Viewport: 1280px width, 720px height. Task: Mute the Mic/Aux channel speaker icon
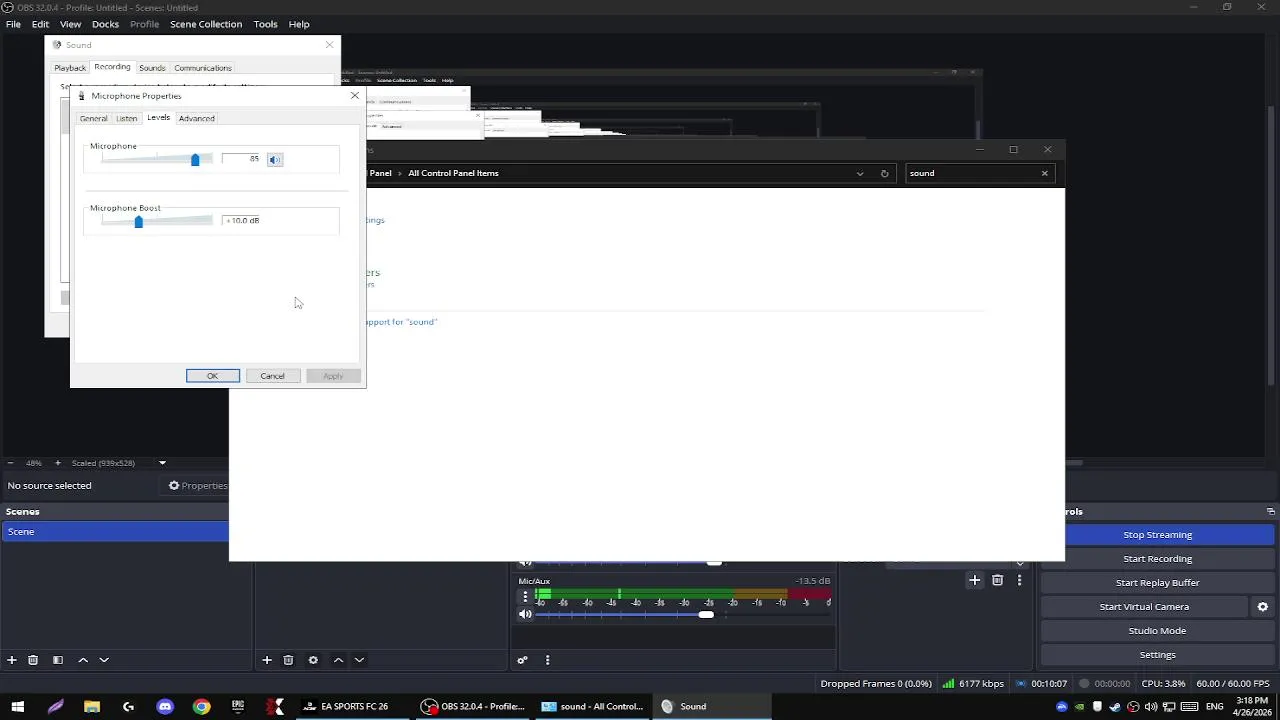525,614
